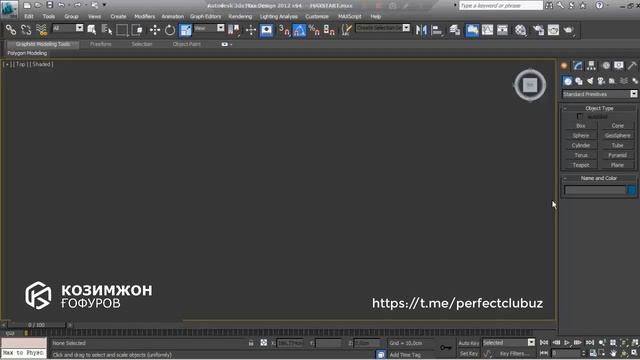This screenshot has width=640, height=360.
Task: Open the object color swatch
Action: pyautogui.click(x=632, y=190)
